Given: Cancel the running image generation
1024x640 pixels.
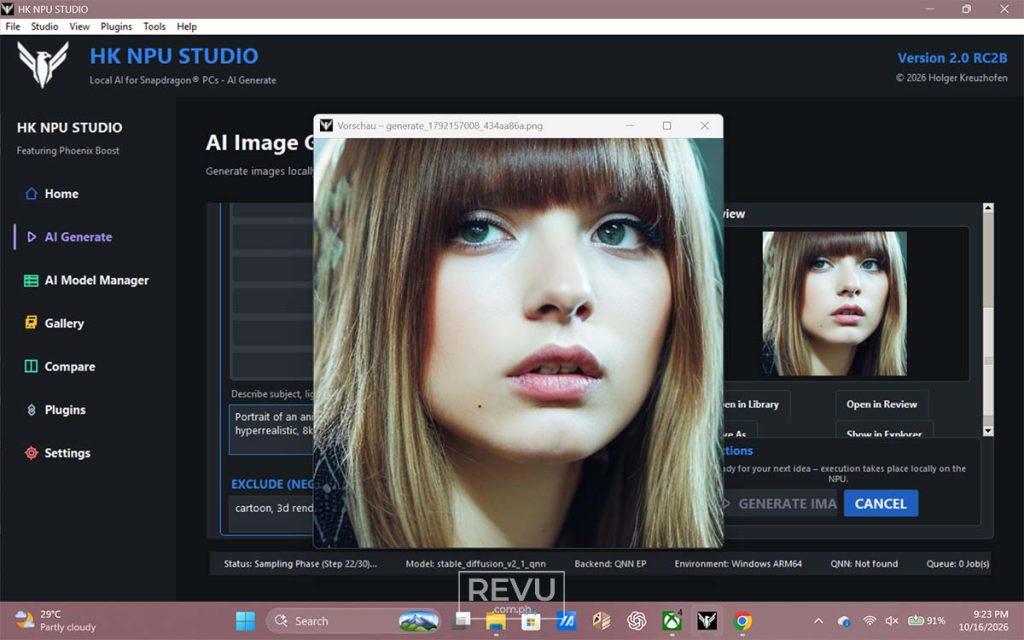Looking at the screenshot, I should [x=880, y=504].
